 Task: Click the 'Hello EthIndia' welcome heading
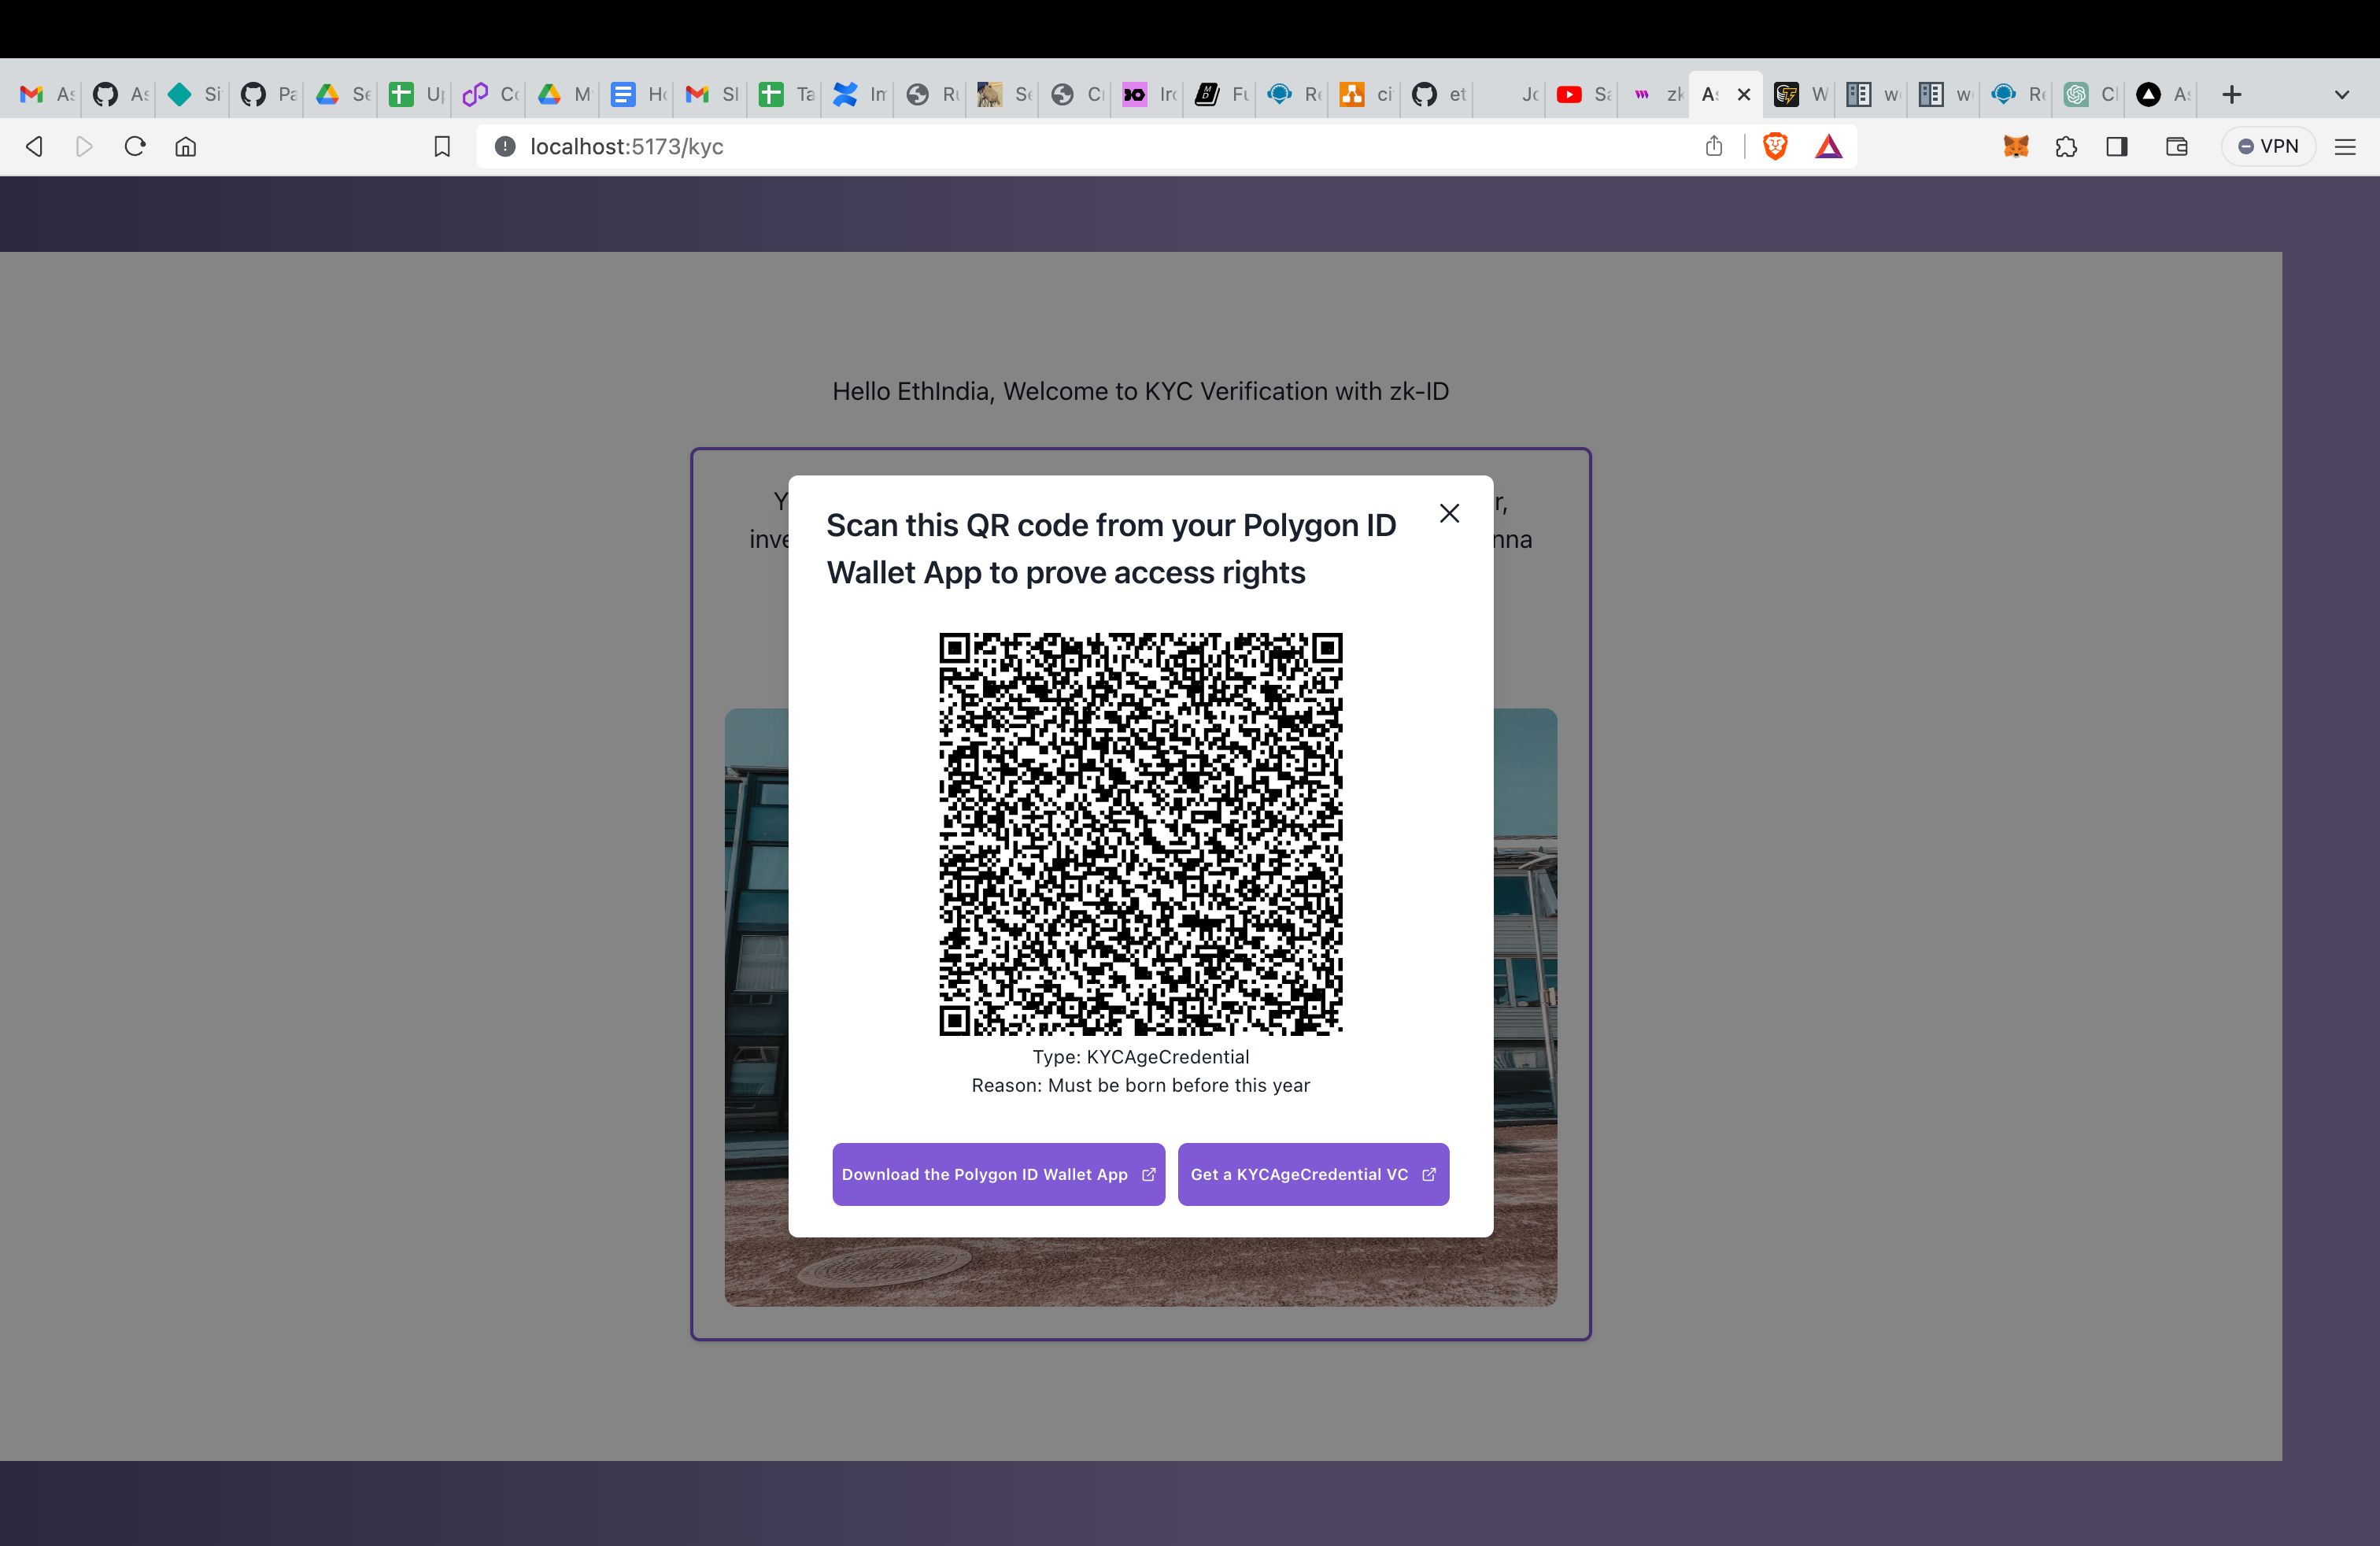[1141, 391]
